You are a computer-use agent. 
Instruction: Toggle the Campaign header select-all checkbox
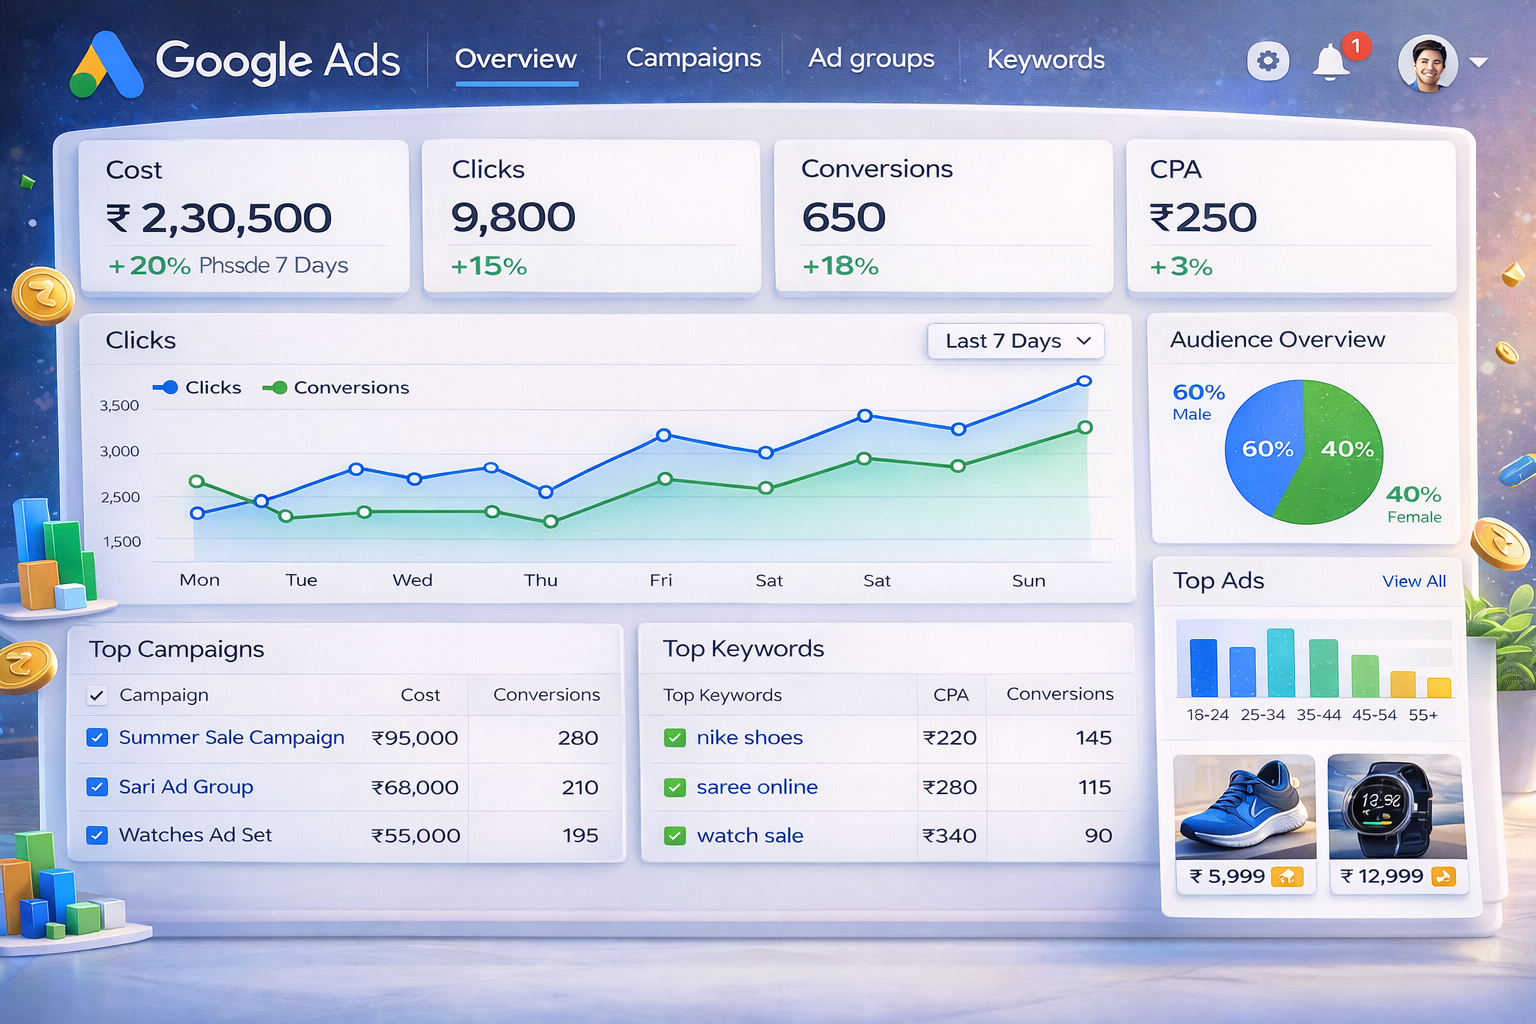click(x=97, y=695)
